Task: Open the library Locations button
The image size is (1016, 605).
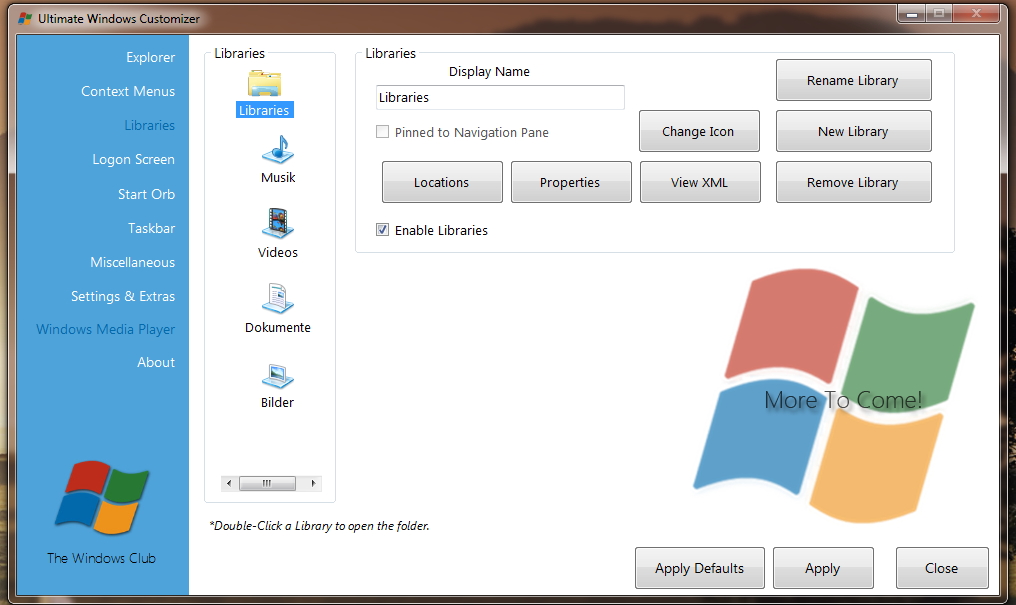Action: pyautogui.click(x=442, y=182)
